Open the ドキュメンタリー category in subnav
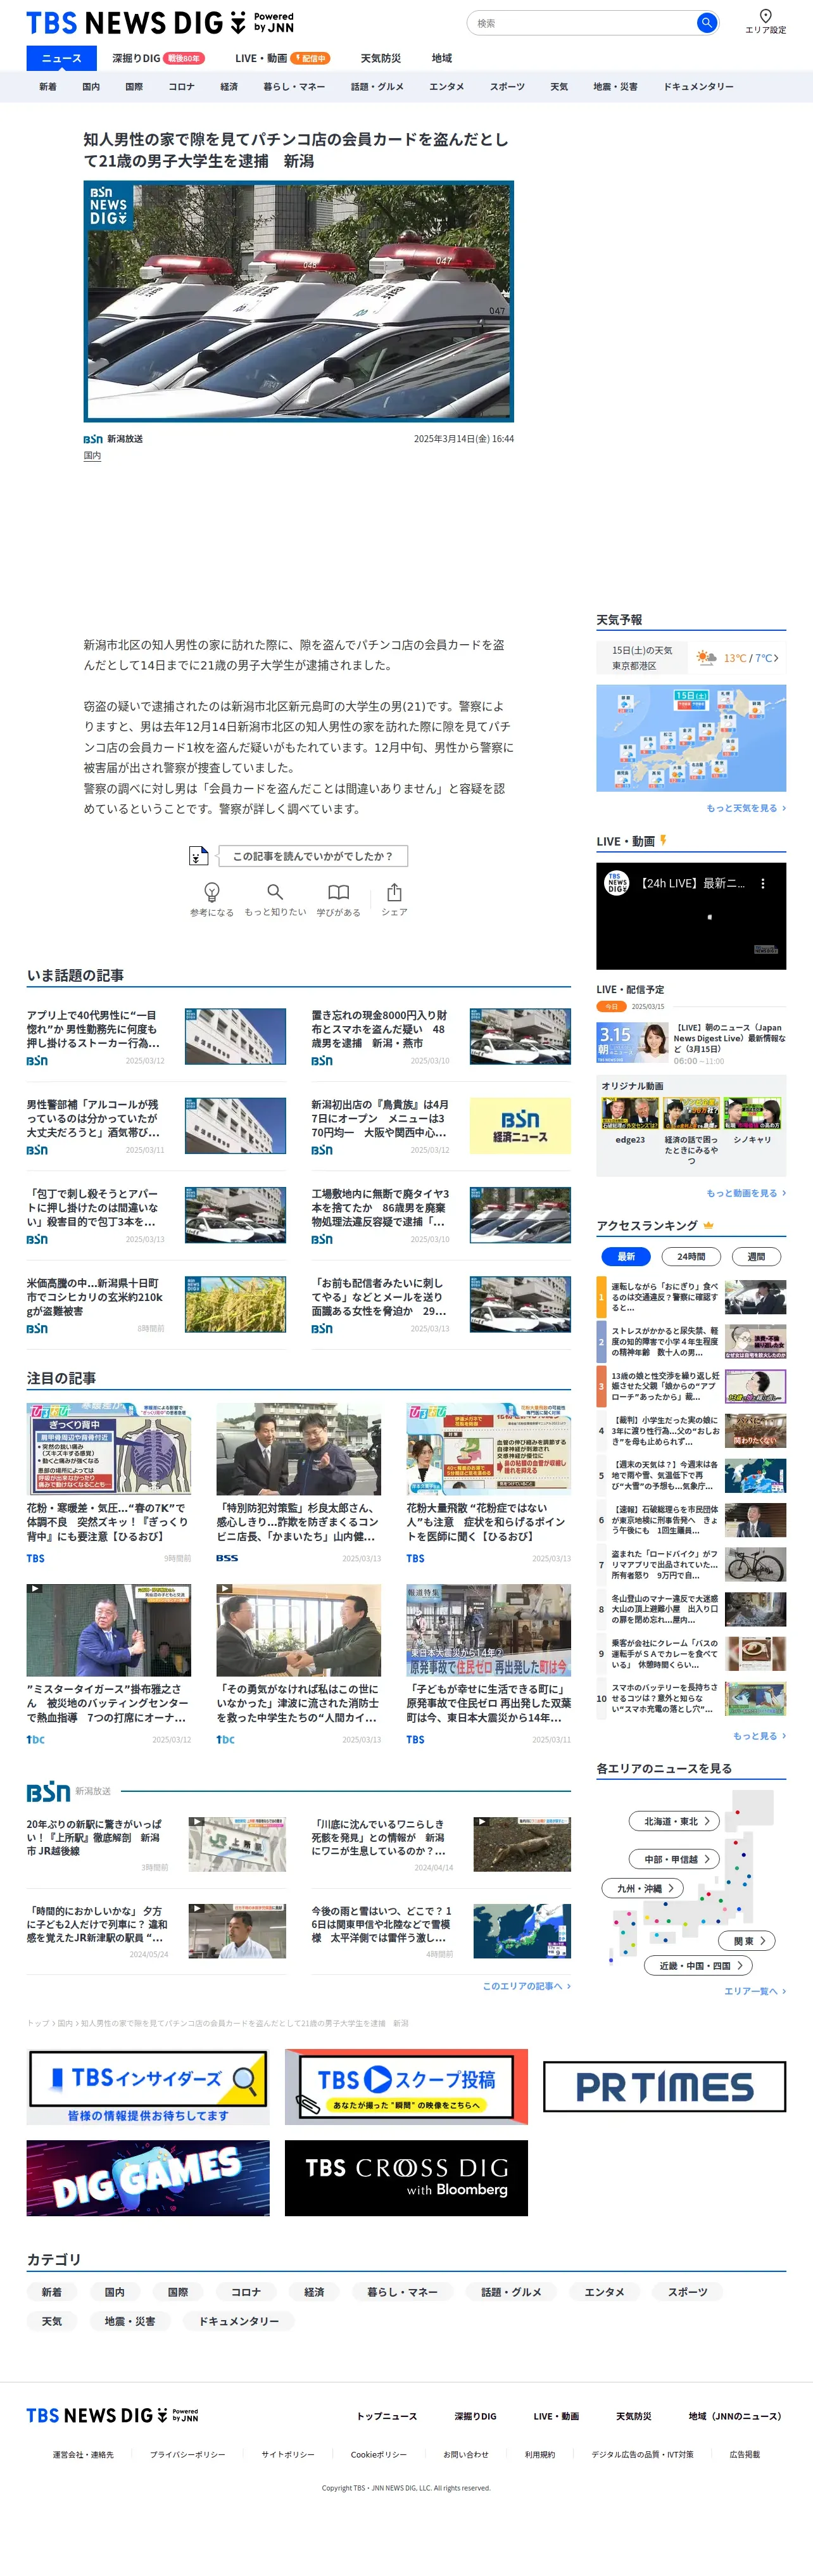The height and width of the screenshot is (2576, 813). pos(698,87)
